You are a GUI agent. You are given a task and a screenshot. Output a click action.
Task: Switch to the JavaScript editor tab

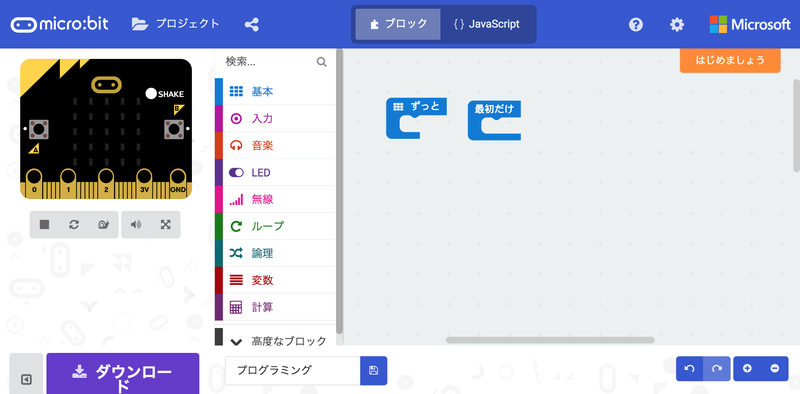(x=487, y=24)
